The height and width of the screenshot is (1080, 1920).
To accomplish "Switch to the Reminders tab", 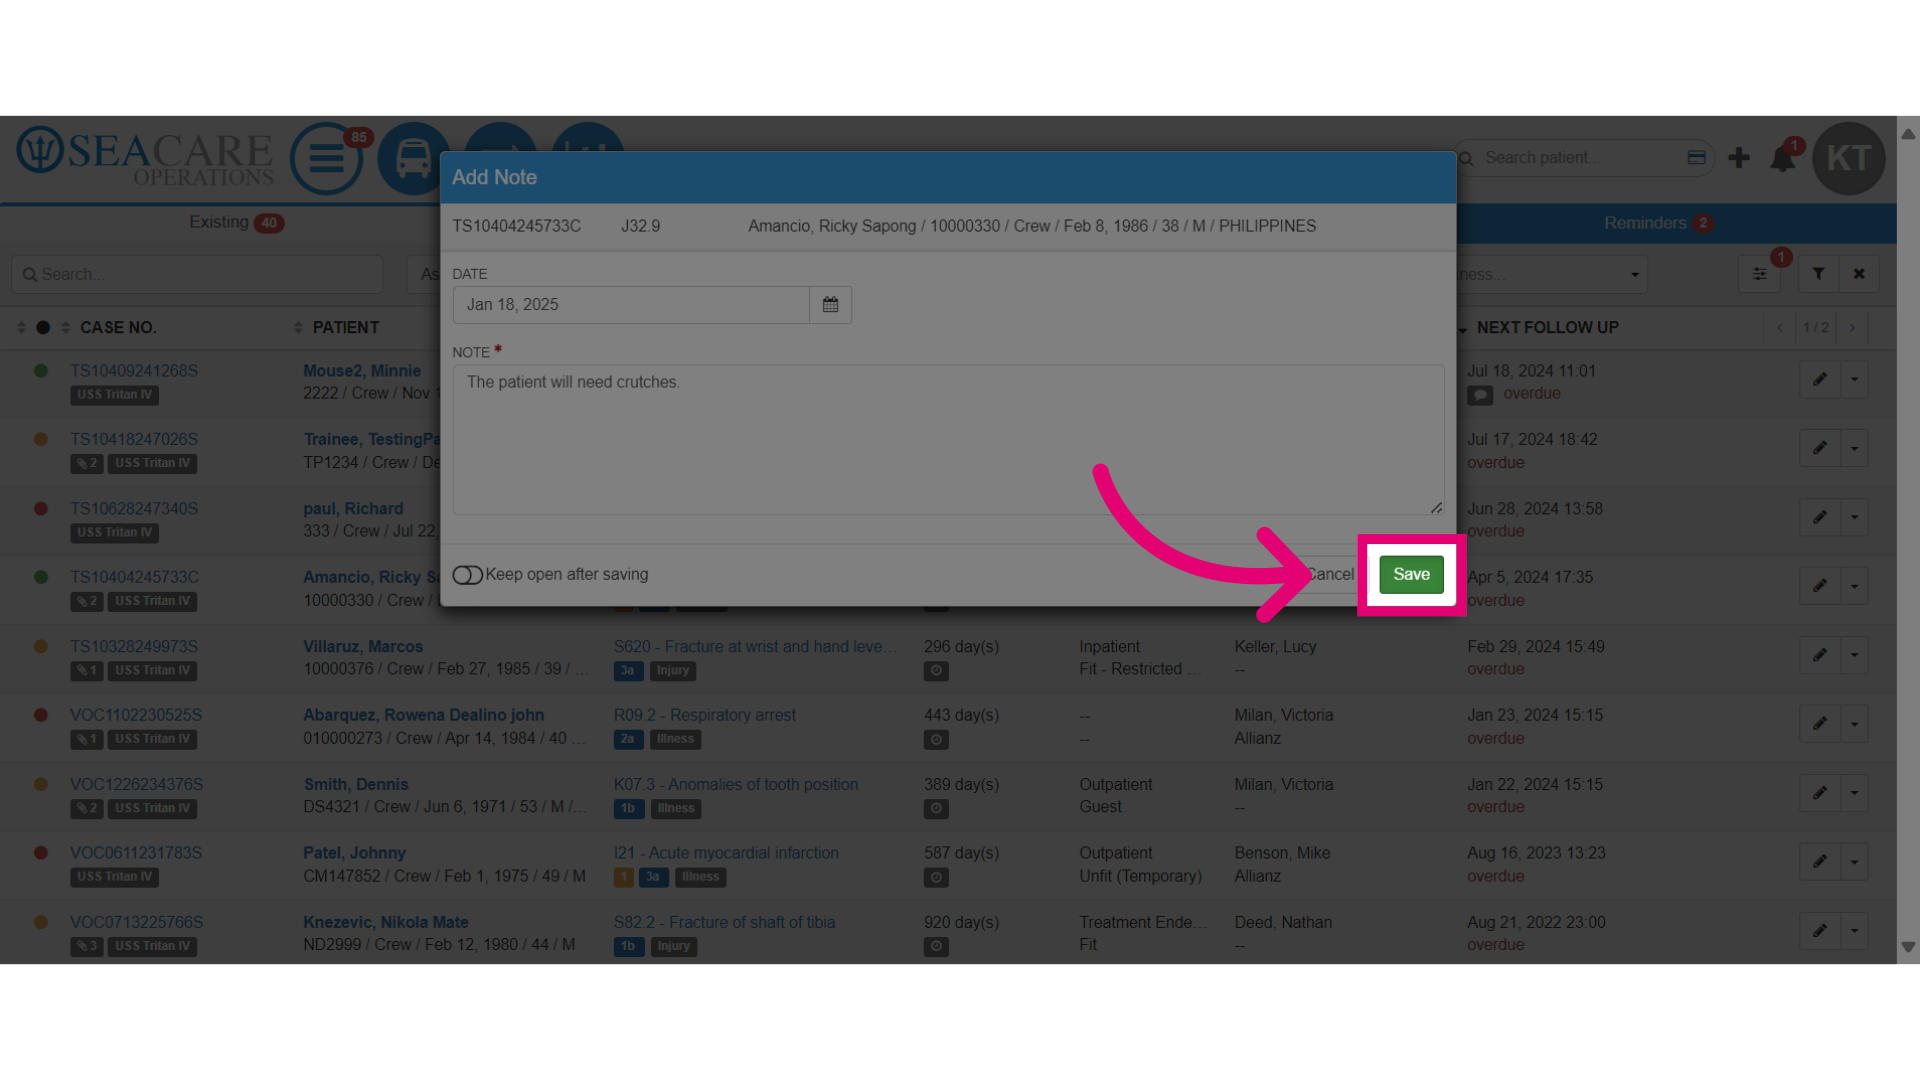I will [x=1658, y=223].
